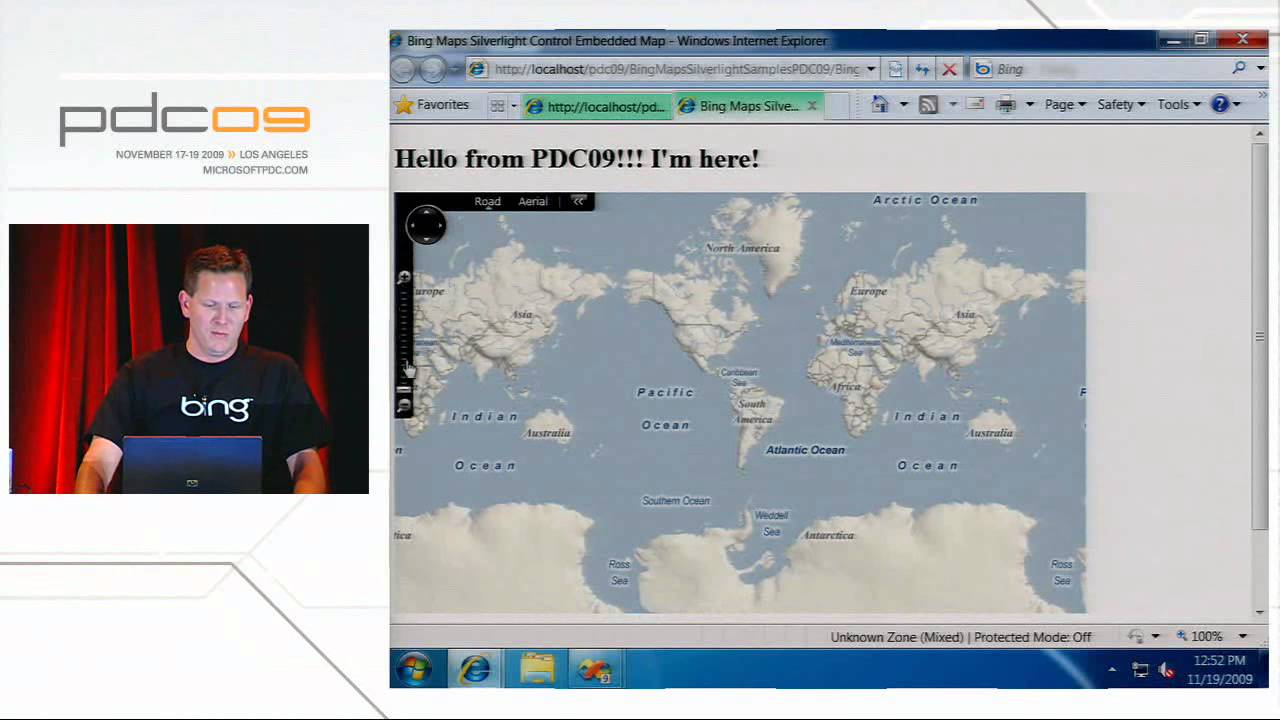The width and height of the screenshot is (1280, 720).
Task: Switch to http://localhost/pd... tab
Action: pos(596,106)
